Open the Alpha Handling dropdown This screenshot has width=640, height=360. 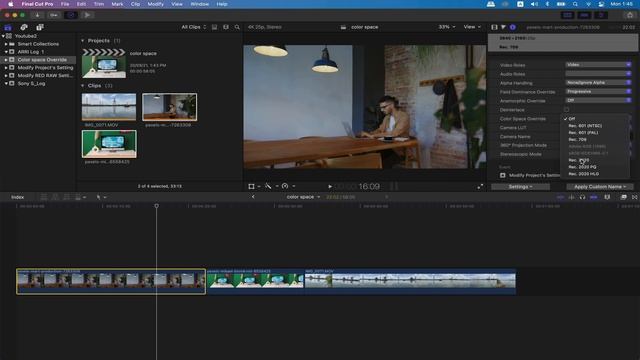[598, 83]
